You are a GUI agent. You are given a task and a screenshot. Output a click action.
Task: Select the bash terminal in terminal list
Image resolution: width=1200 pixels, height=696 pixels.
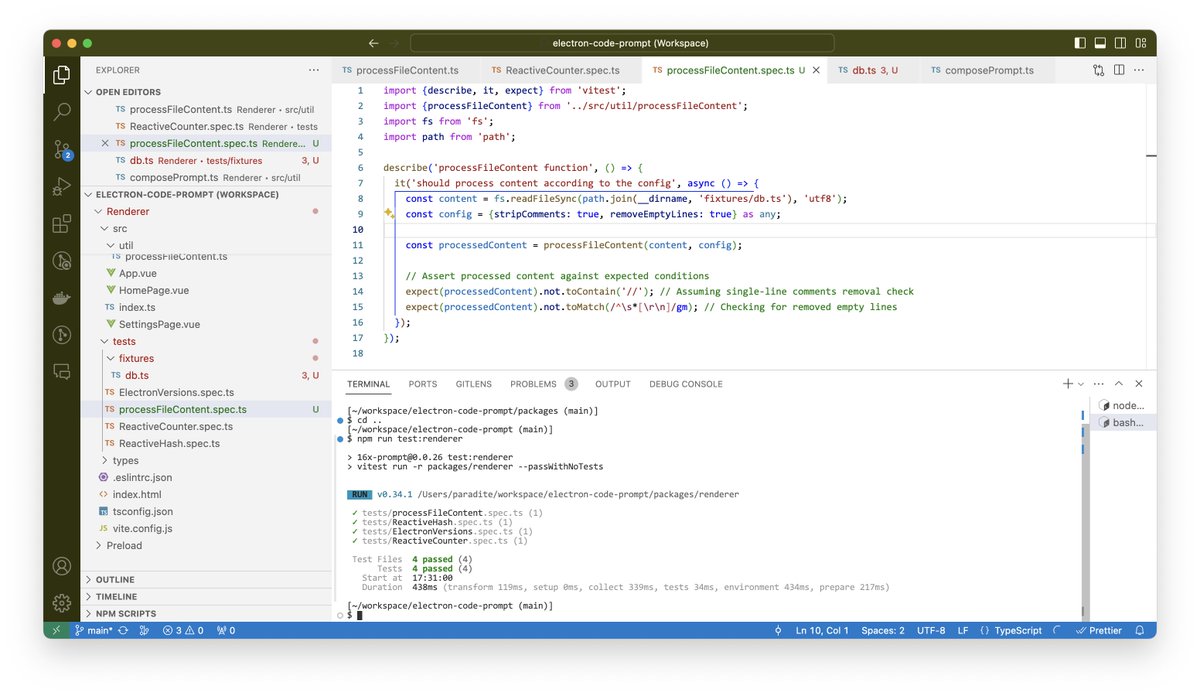pyautogui.click(x=1122, y=422)
